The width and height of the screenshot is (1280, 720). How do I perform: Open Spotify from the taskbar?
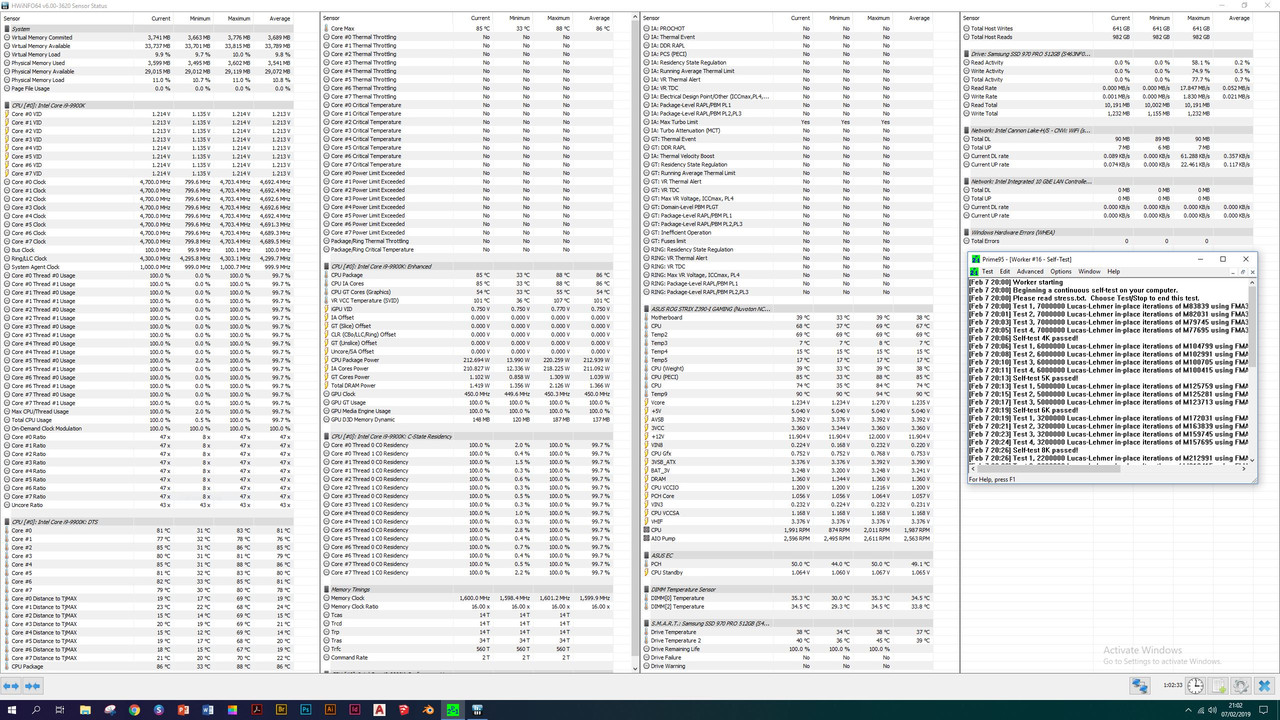(157, 710)
